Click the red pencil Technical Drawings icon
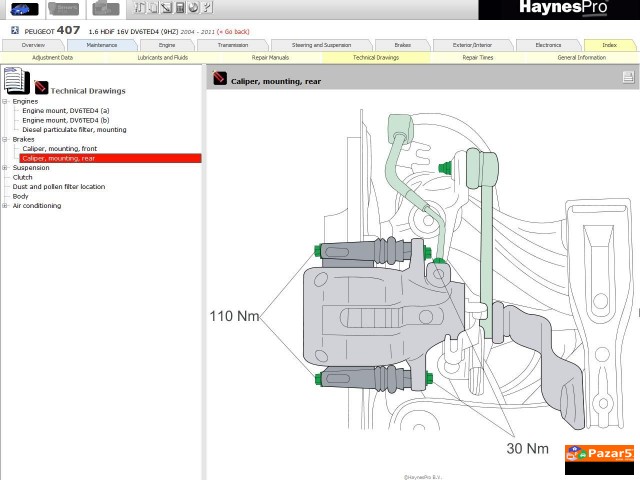 [x=41, y=88]
